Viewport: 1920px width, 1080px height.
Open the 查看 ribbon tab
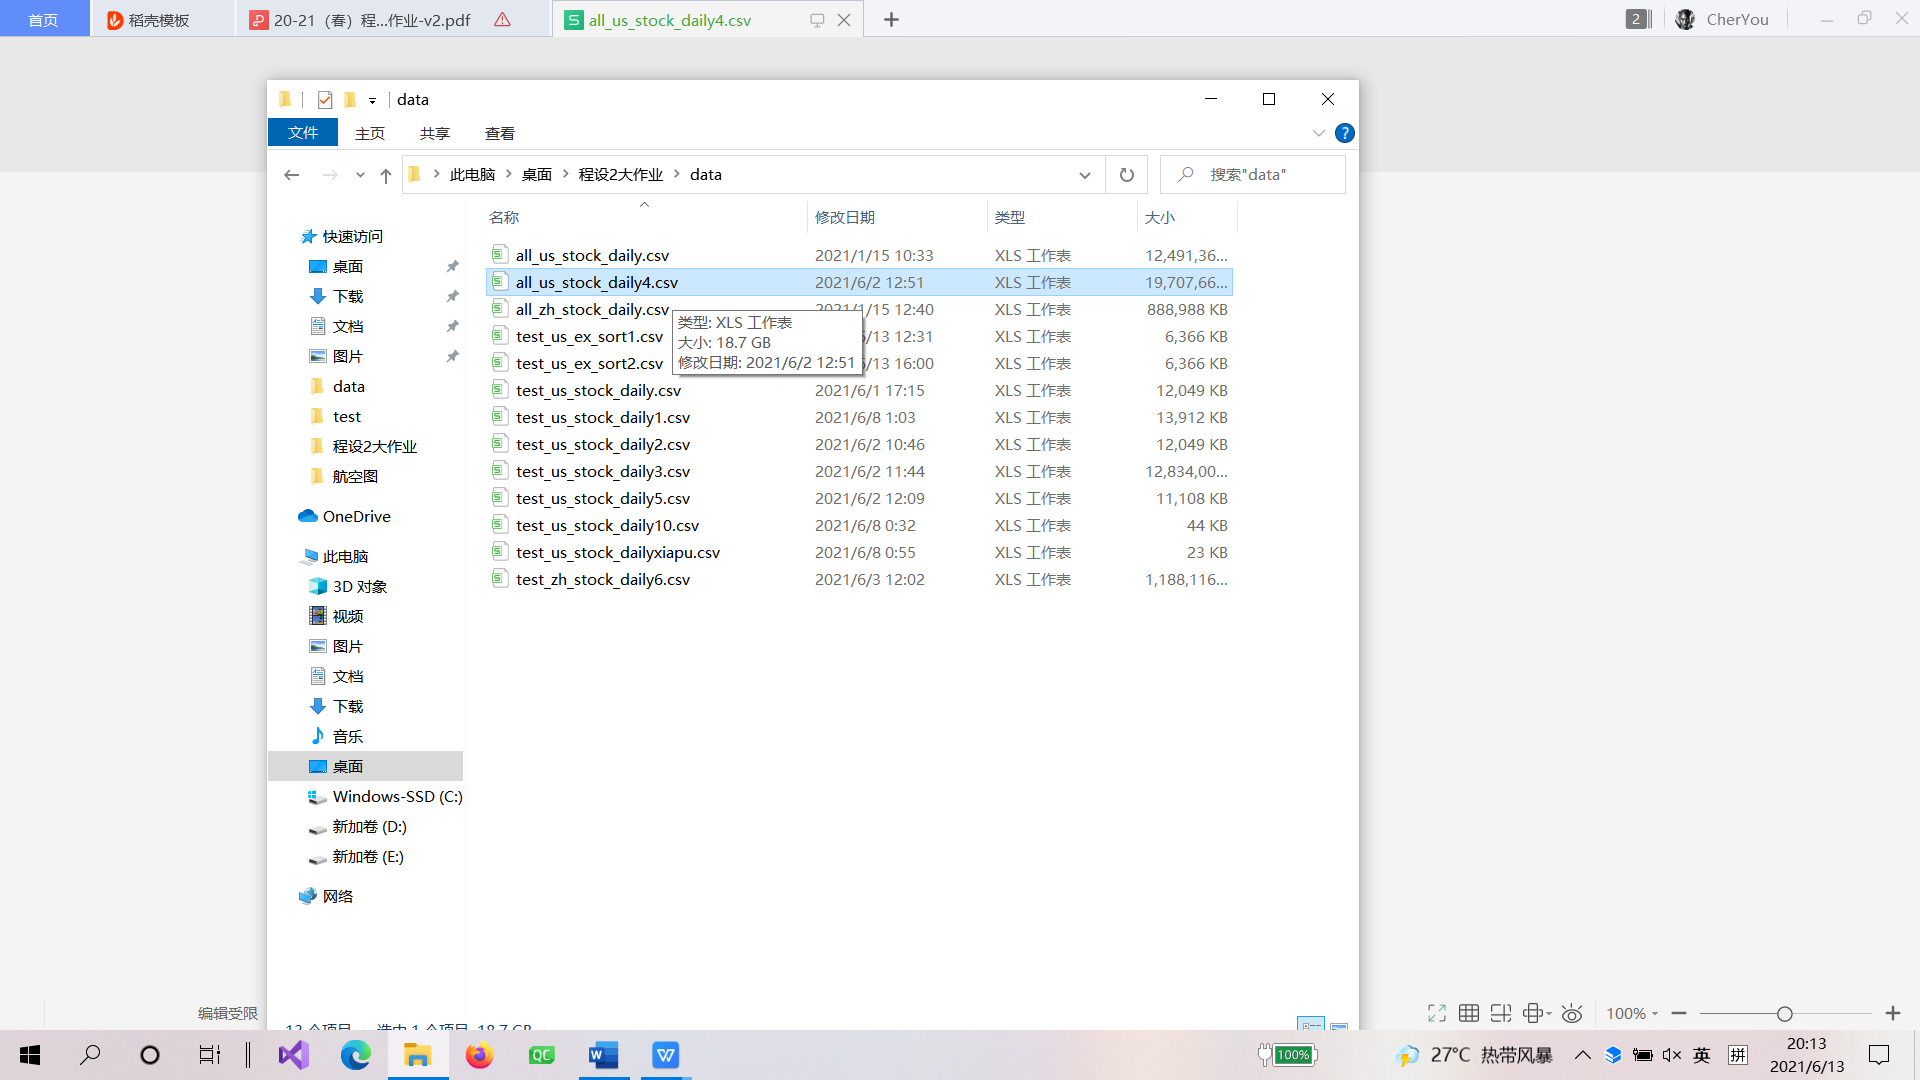pyautogui.click(x=499, y=133)
